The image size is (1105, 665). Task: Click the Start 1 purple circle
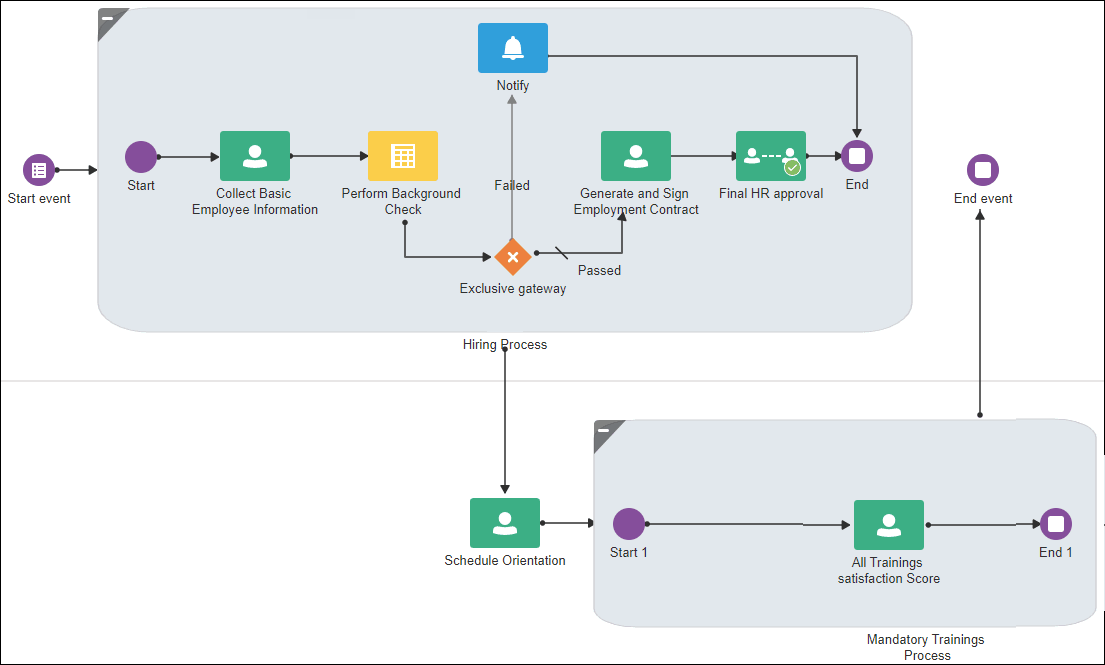pyautogui.click(x=629, y=523)
